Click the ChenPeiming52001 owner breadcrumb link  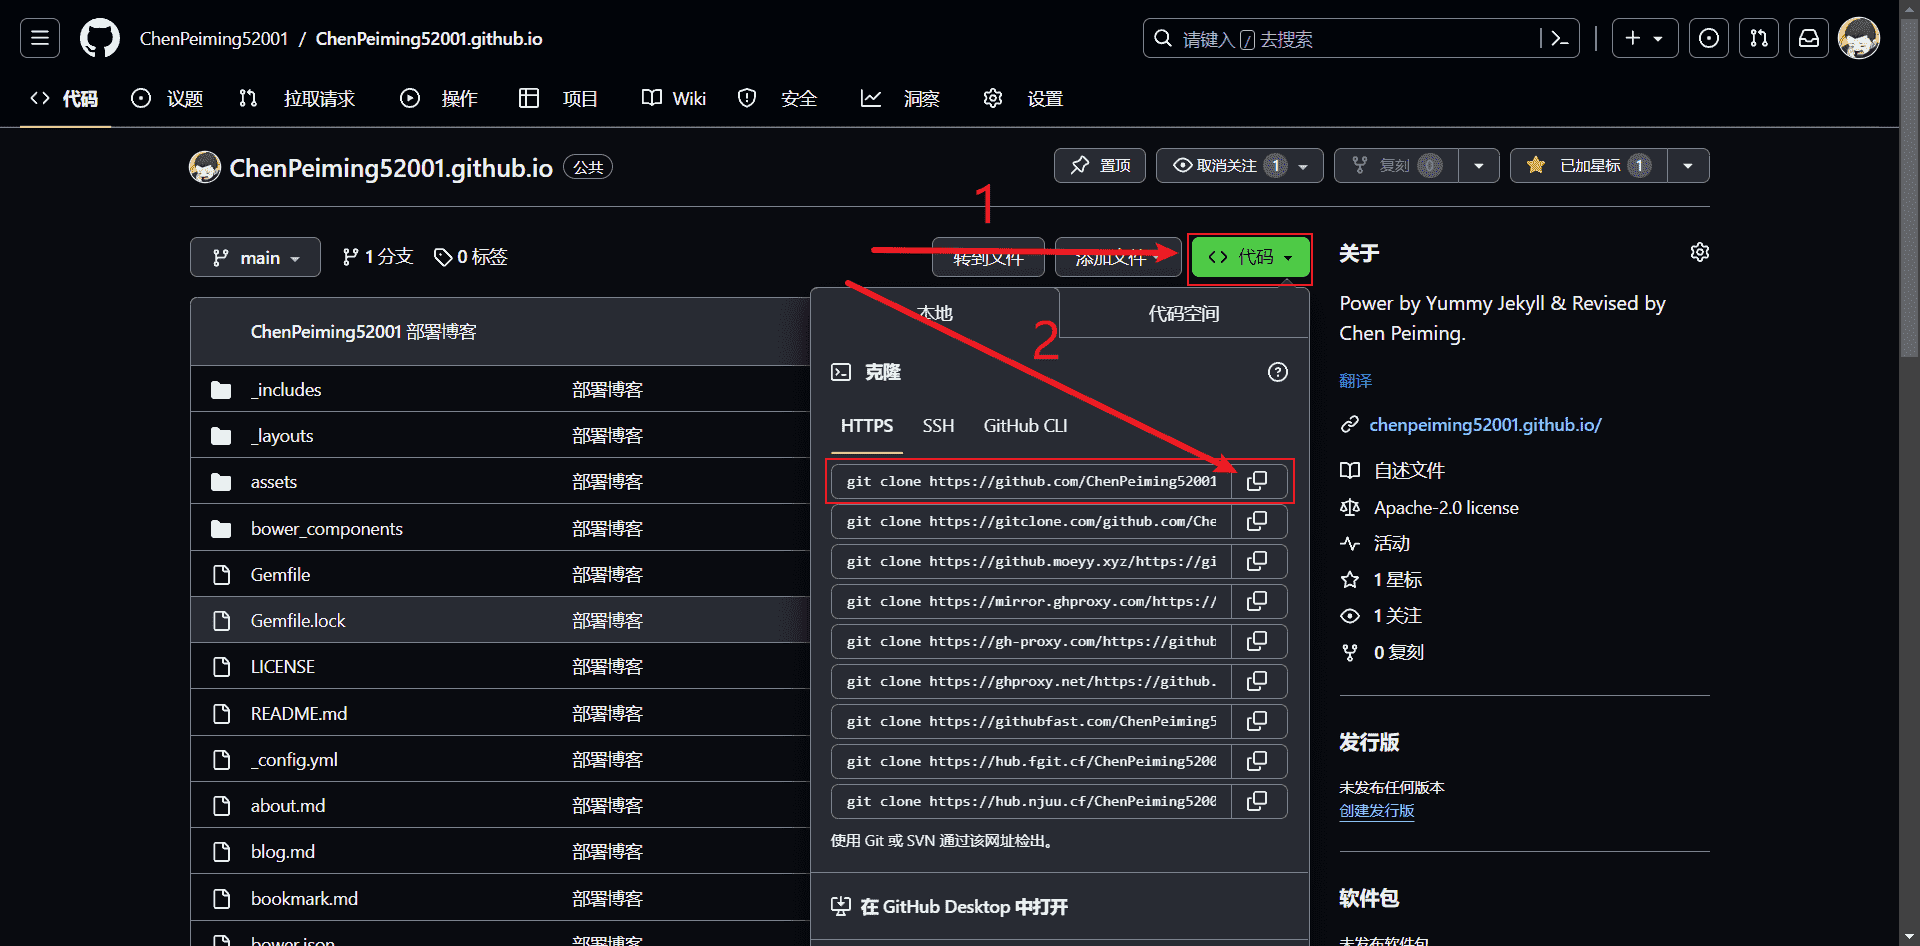pyautogui.click(x=214, y=39)
